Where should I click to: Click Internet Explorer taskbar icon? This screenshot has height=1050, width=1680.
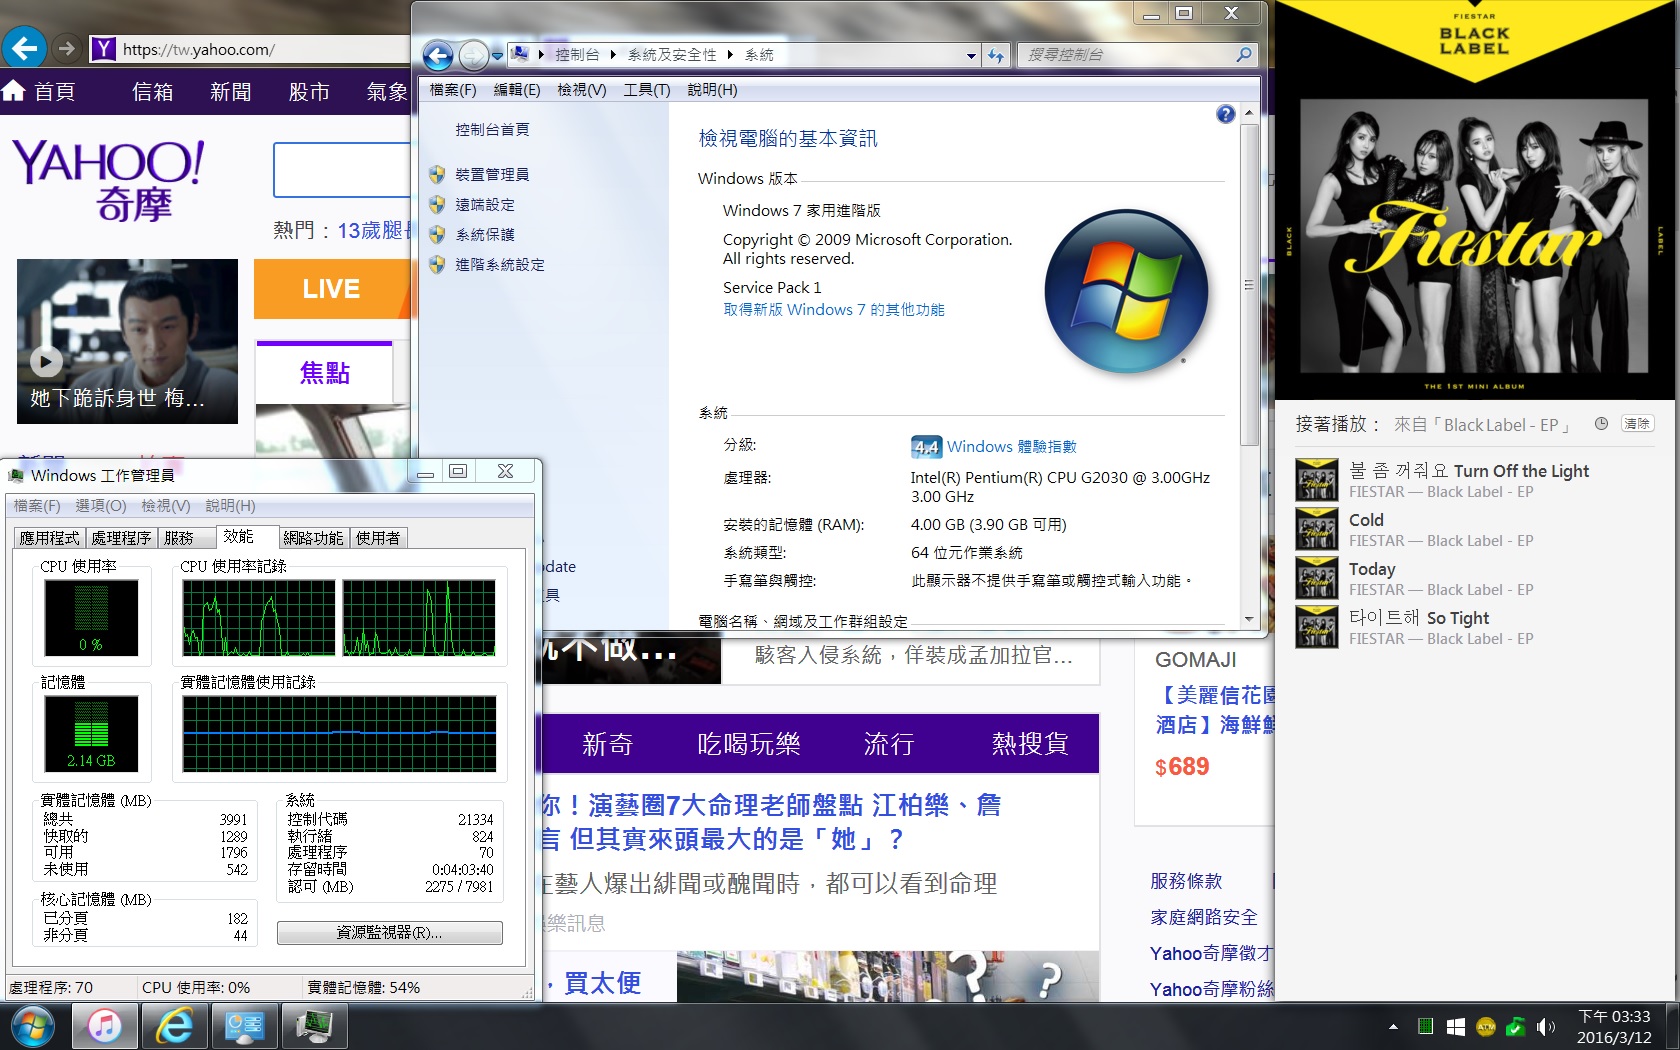coord(174,1025)
